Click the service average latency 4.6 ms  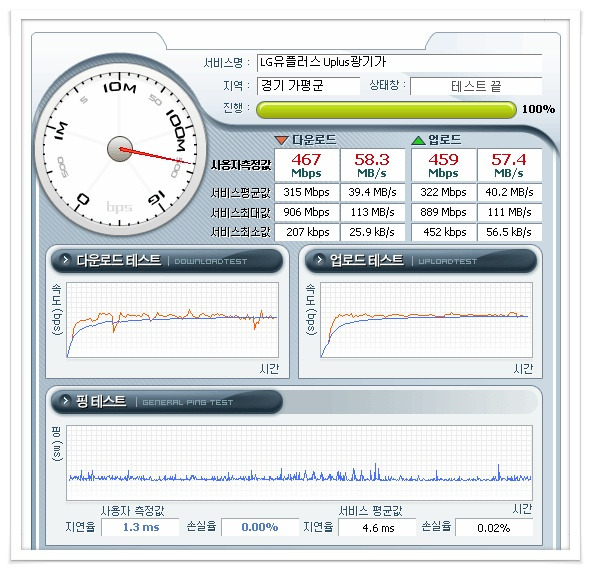377,528
